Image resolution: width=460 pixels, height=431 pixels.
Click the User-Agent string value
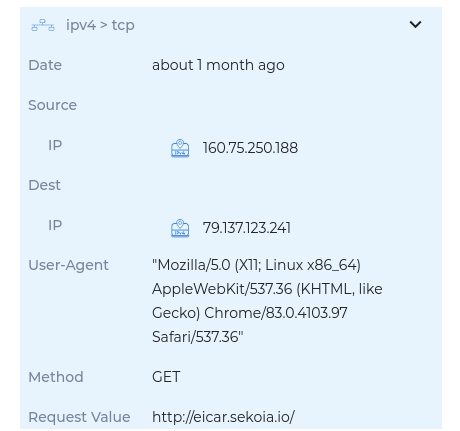click(x=267, y=301)
